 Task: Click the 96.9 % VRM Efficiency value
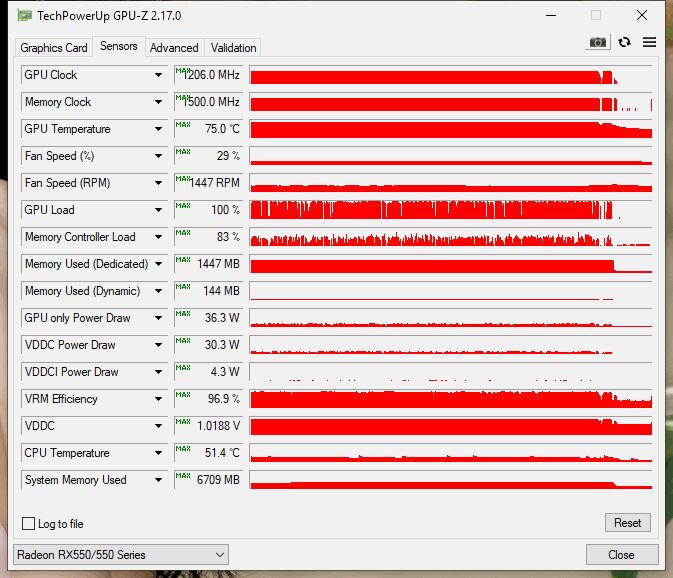click(x=209, y=399)
